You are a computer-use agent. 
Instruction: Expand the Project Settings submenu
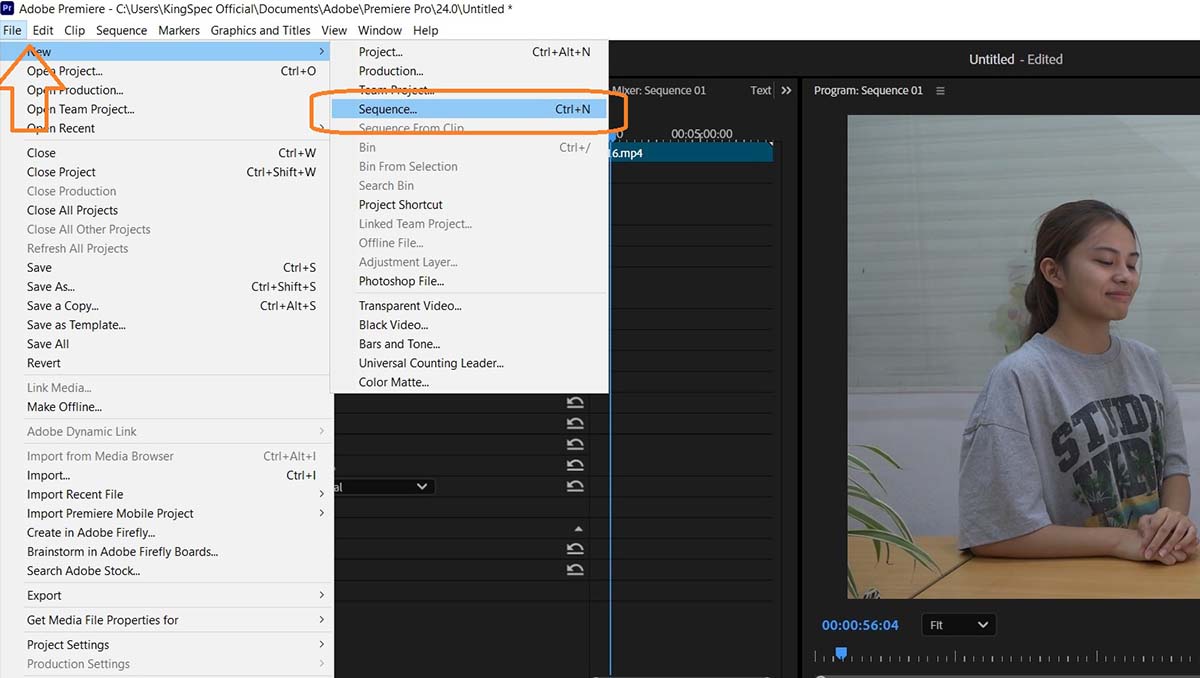(x=178, y=645)
